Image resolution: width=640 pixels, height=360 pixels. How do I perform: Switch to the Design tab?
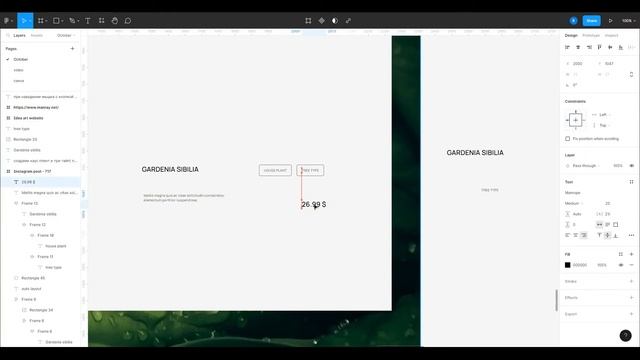point(571,36)
